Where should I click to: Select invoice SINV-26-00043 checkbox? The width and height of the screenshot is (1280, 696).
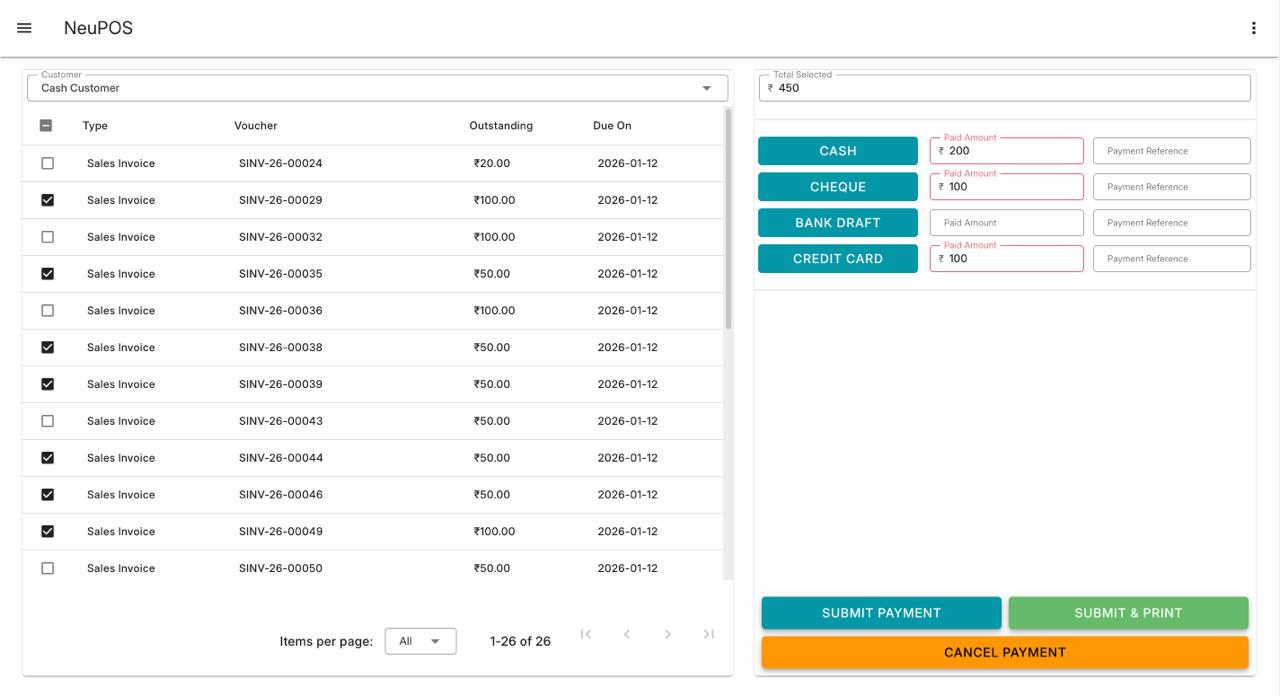click(47, 421)
